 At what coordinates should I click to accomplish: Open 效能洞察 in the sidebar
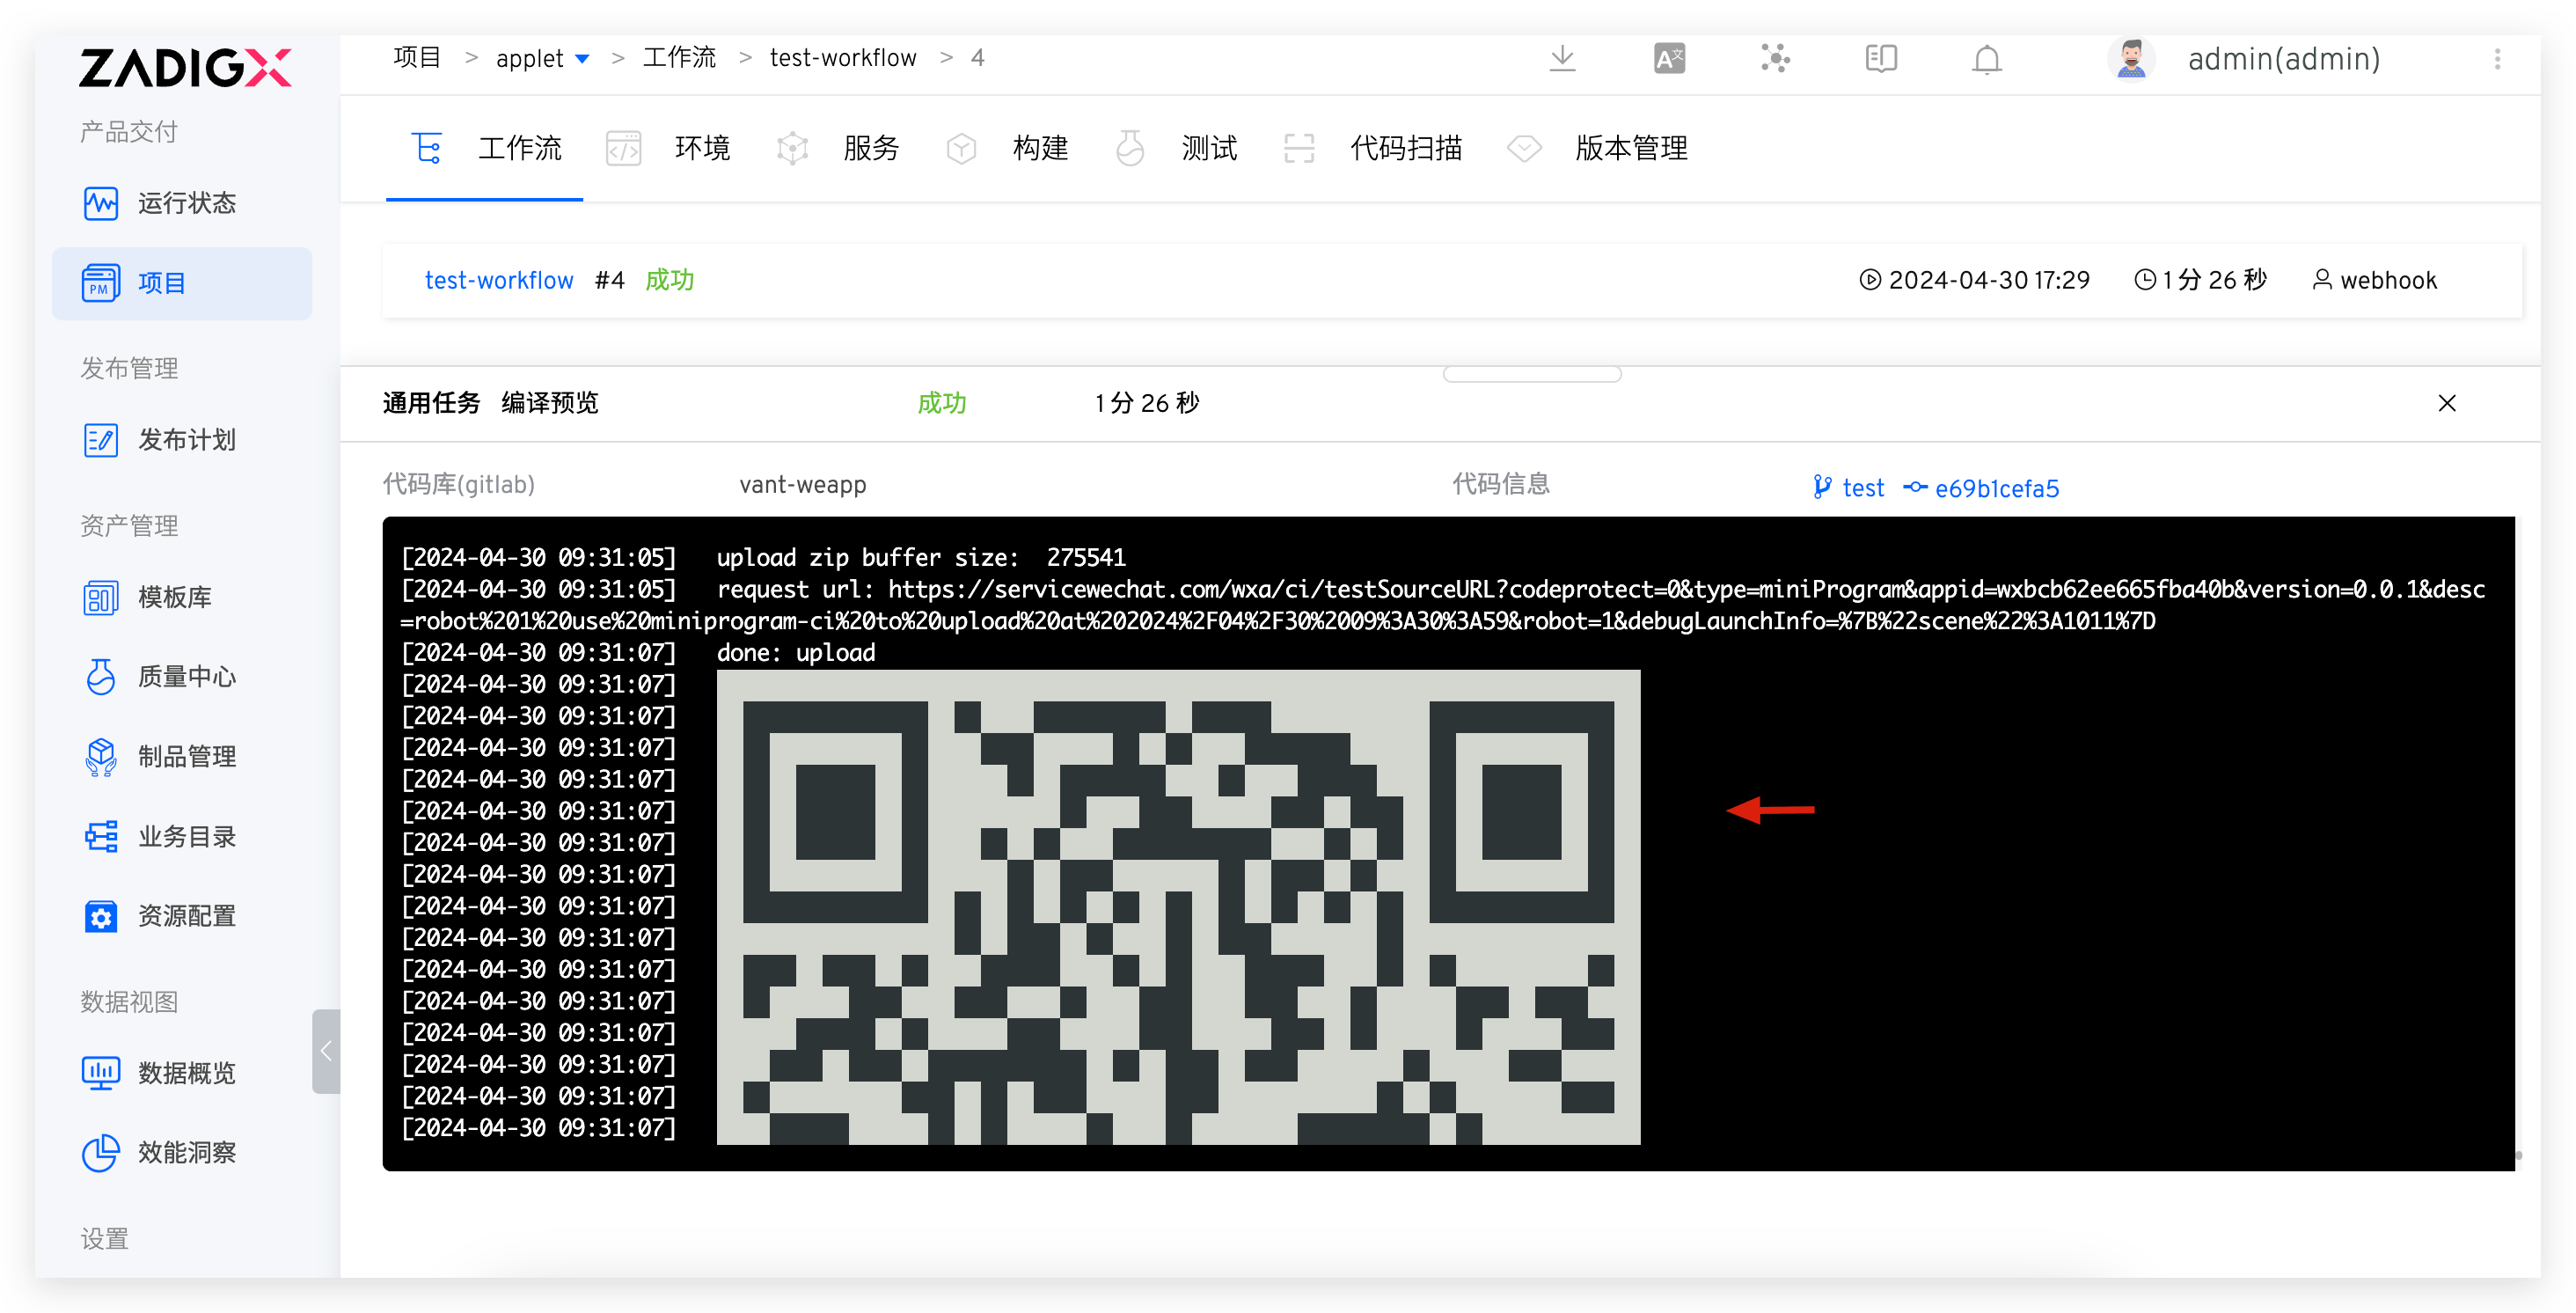pos(182,1153)
